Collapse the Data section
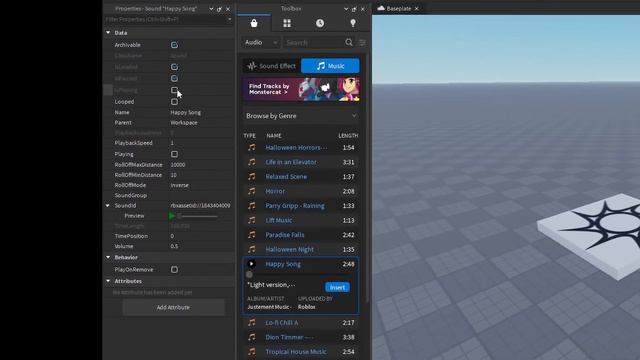This screenshot has width=640, height=360. [x=108, y=33]
